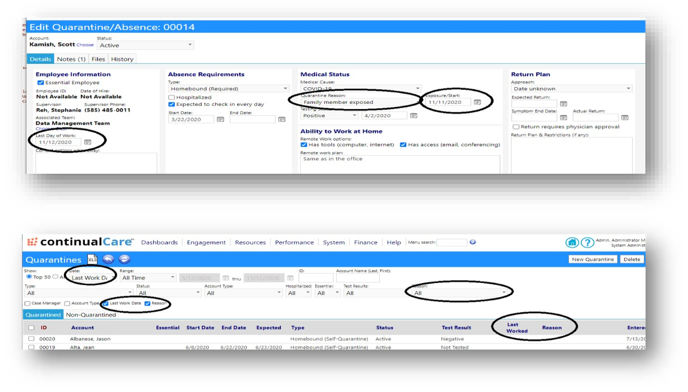This screenshot has height=392, width=688.
Task: Click the Excel export icon beside Quarantines
Action: pyautogui.click(x=93, y=259)
